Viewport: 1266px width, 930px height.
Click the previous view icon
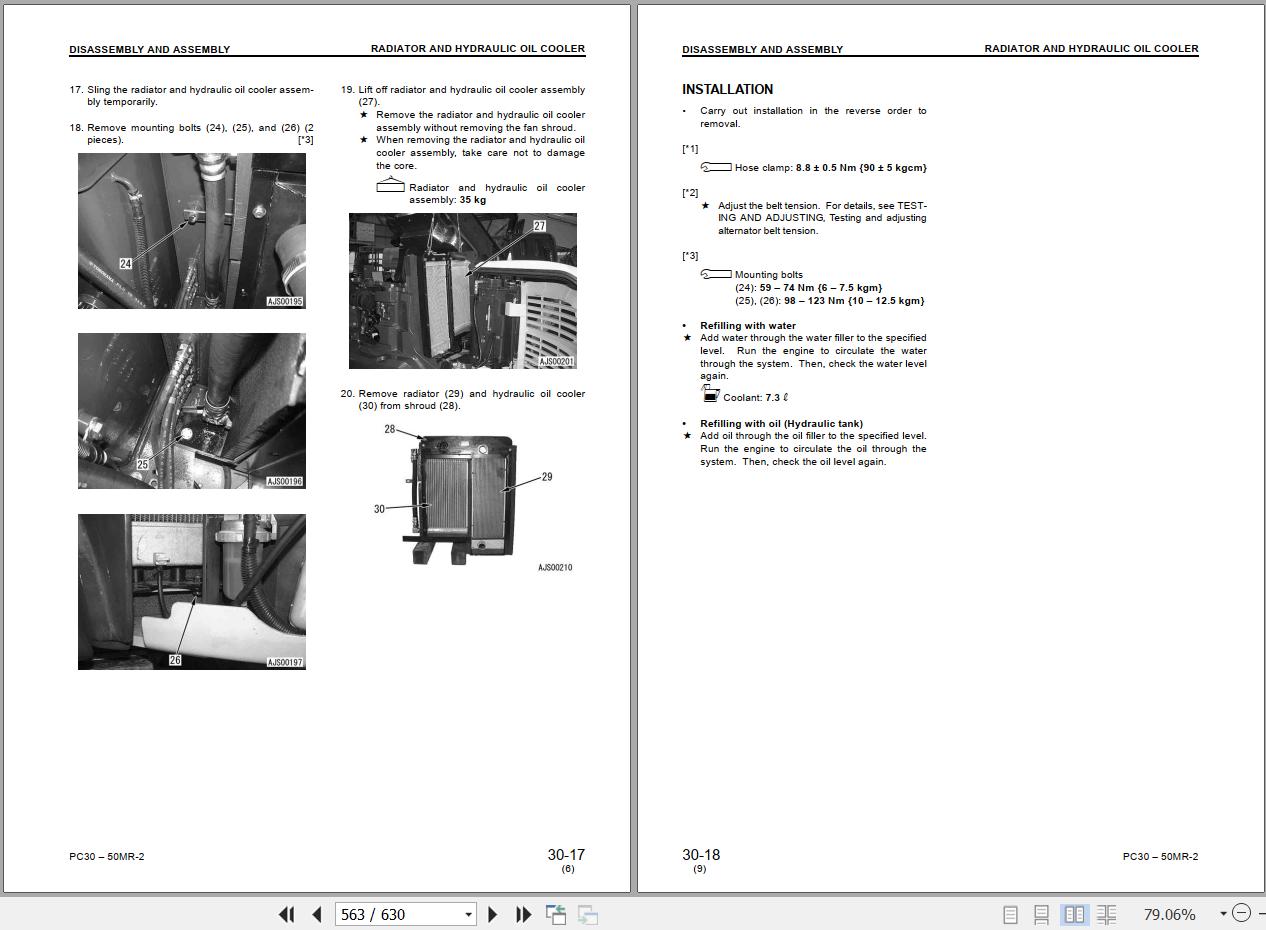(556, 914)
